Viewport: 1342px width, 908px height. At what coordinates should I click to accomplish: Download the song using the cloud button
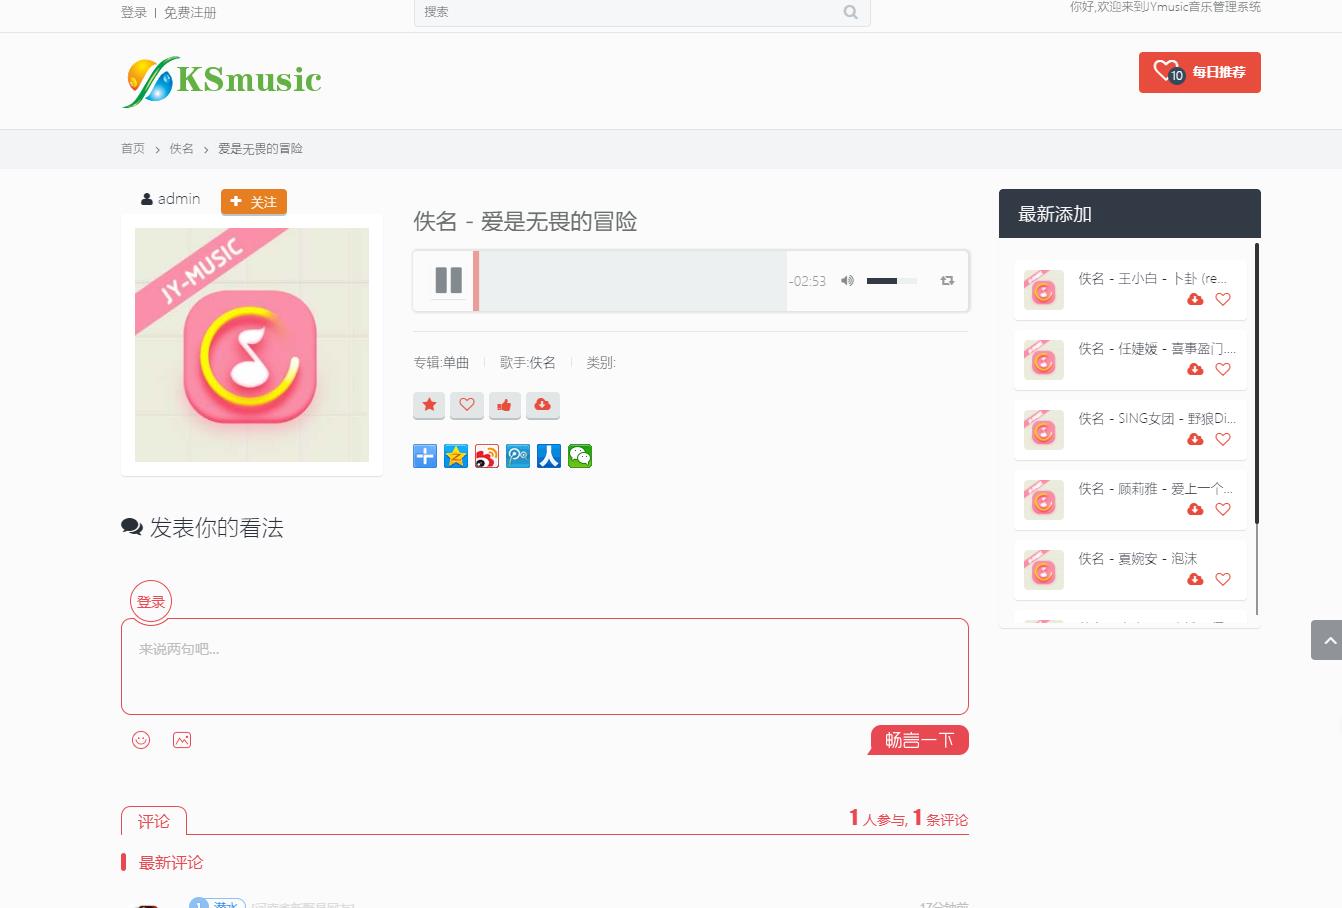[x=542, y=405]
